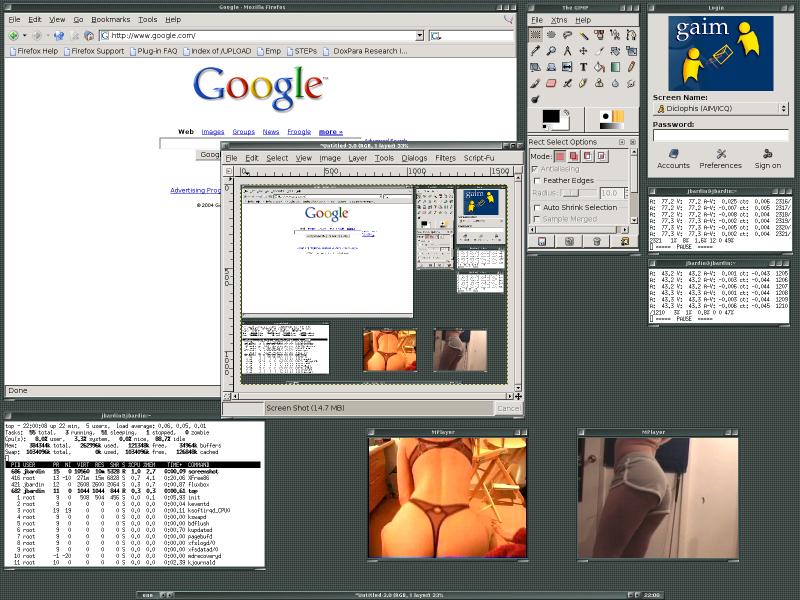Open the Firefox search engine dropdown
This screenshot has height=600, width=800.
click(435, 36)
